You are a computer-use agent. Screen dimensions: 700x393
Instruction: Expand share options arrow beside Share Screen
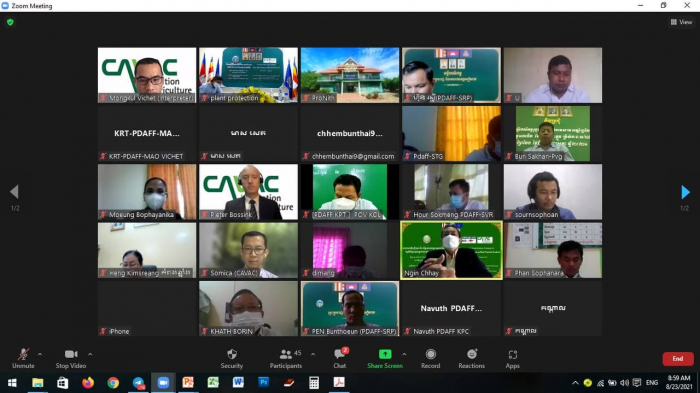coord(404,354)
